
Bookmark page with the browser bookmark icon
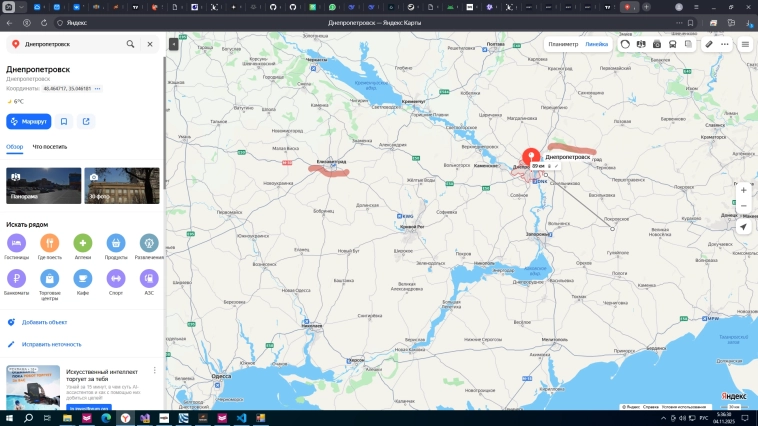[x=691, y=23]
